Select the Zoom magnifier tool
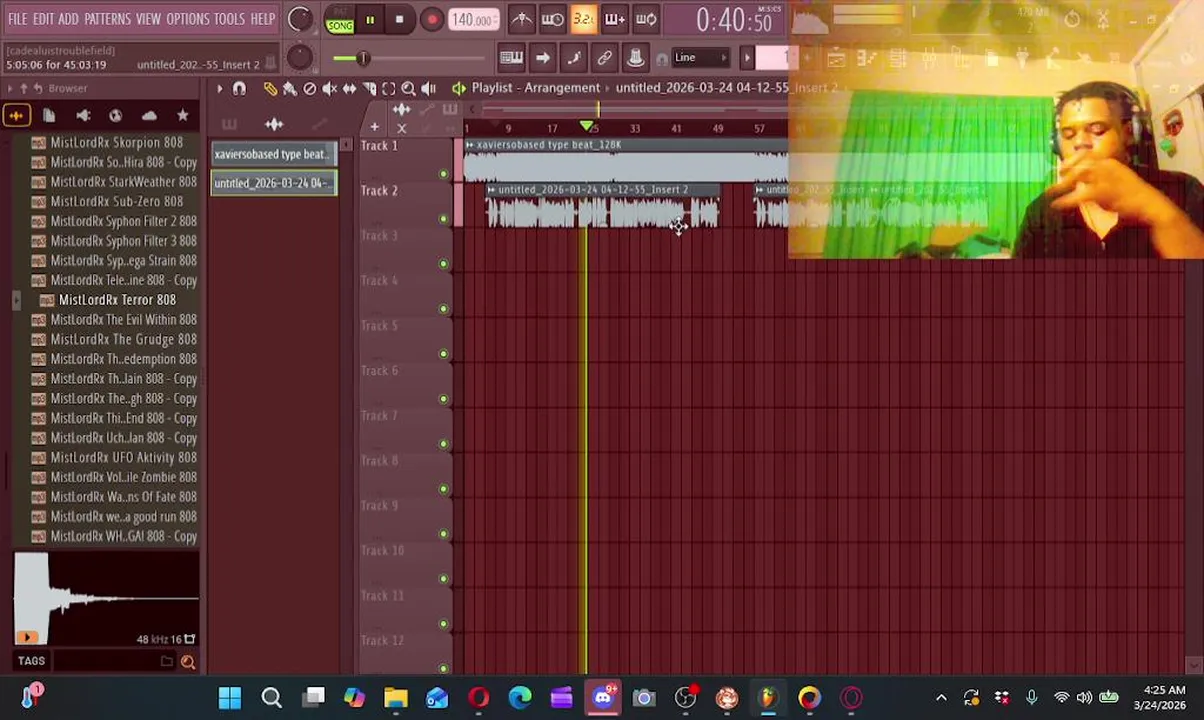 408,89
